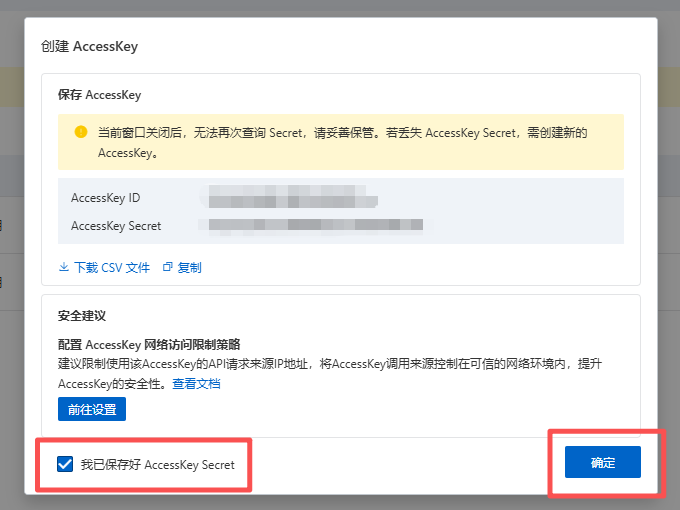Viewport: 680px width, 510px height.
Task: Click the 复制 link text
Action: coord(189,268)
